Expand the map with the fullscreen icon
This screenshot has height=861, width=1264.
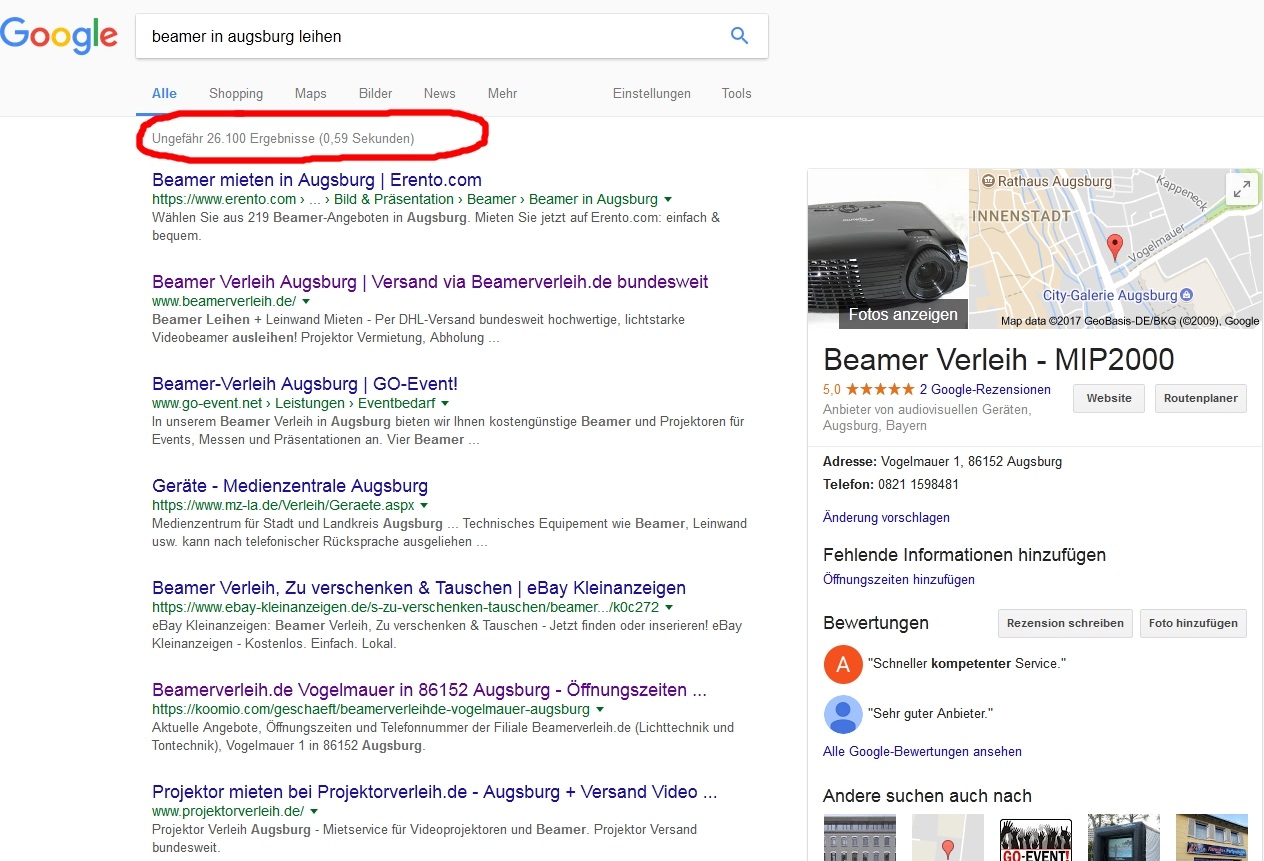(x=1241, y=188)
